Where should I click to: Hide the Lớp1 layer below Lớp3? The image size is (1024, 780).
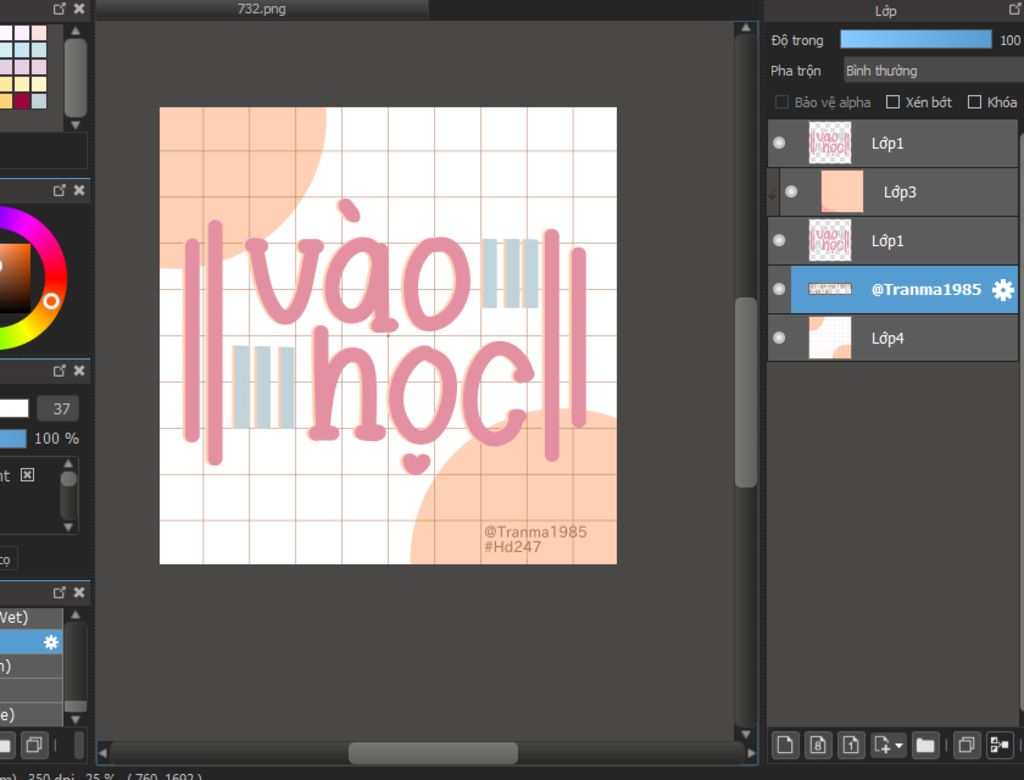pos(779,240)
